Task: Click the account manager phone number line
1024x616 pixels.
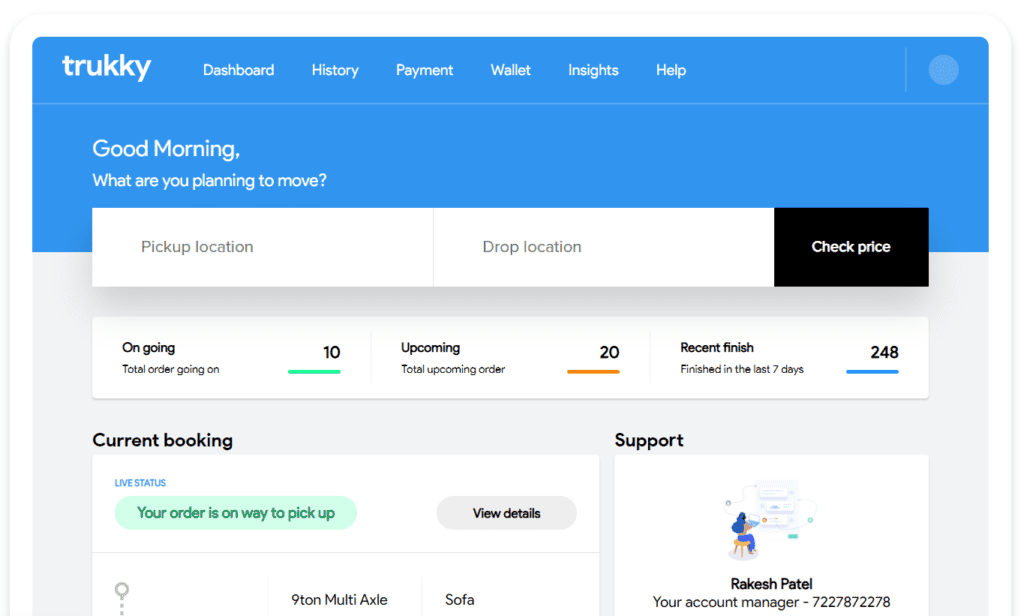Action: [771, 602]
